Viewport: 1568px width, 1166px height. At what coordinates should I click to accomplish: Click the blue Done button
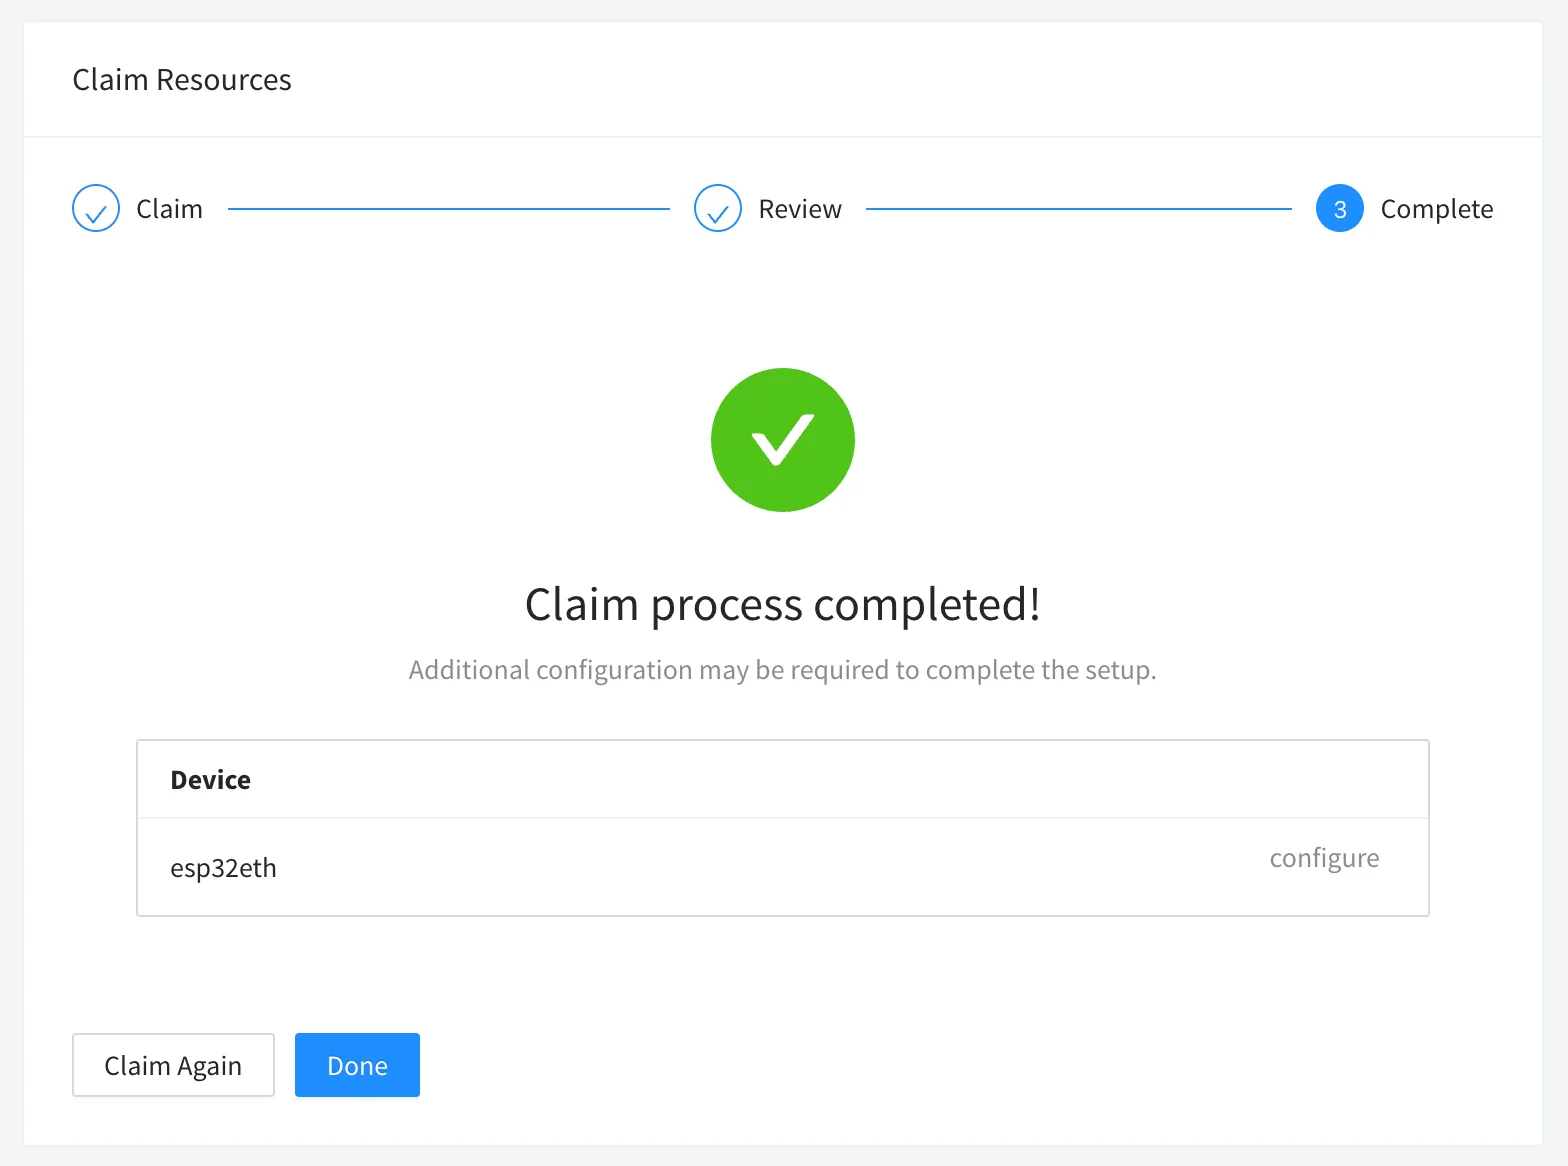pyautogui.click(x=357, y=1065)
